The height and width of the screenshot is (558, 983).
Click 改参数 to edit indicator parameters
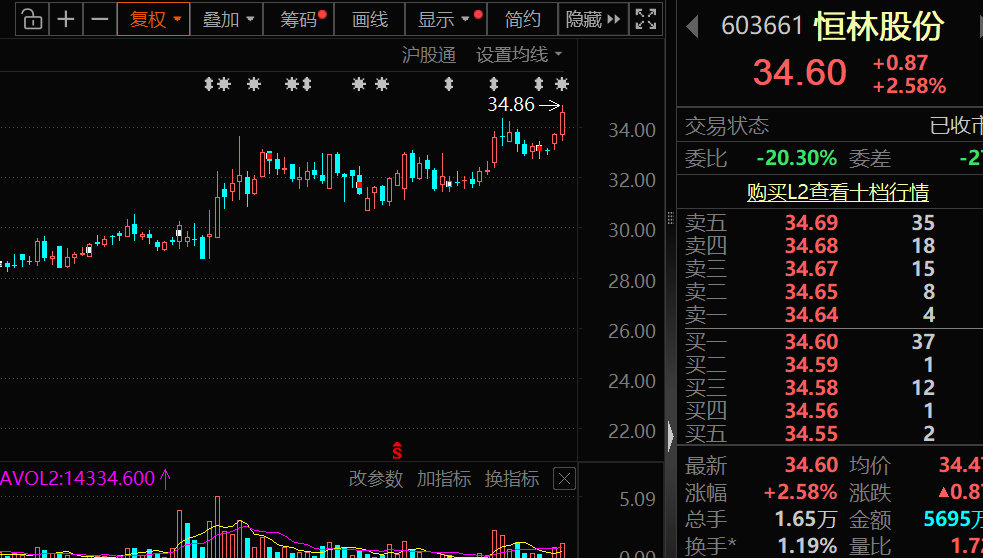[x=376, y=479]
